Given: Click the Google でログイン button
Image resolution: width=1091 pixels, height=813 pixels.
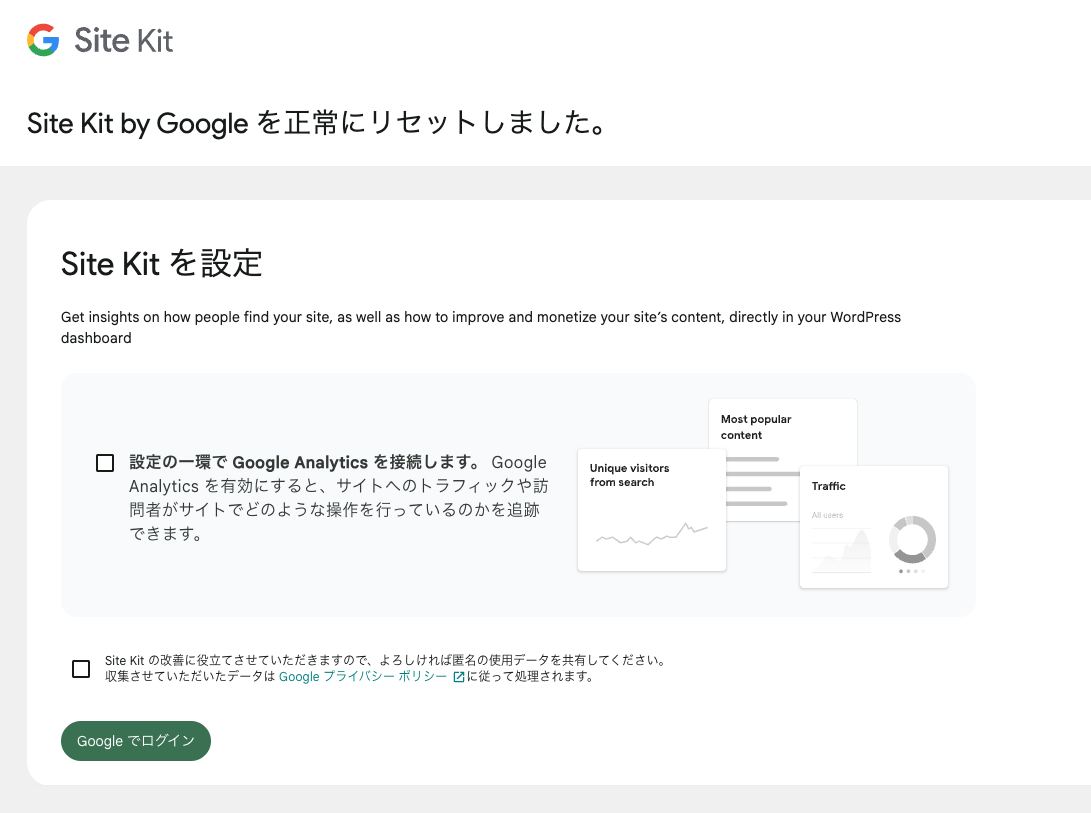Looking at the screenshot, I should click(x=136, y=741).
